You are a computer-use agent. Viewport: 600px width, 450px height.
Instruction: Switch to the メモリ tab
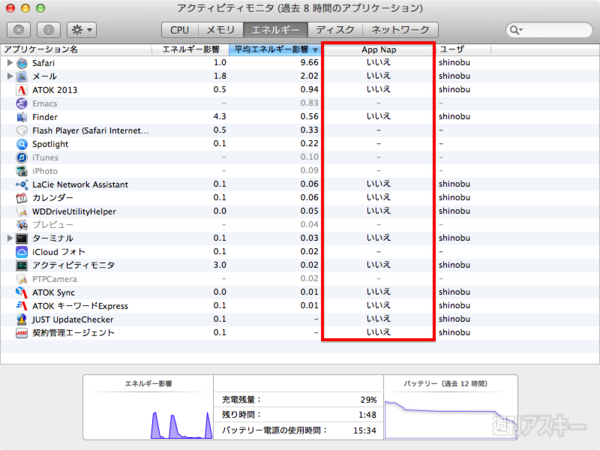[221, 30]
